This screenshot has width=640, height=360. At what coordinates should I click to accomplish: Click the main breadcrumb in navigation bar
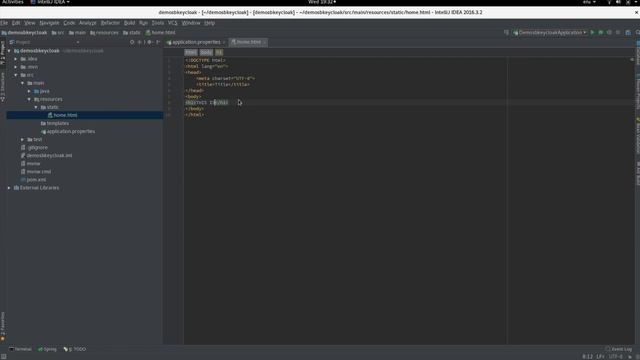tap(77, 33)
